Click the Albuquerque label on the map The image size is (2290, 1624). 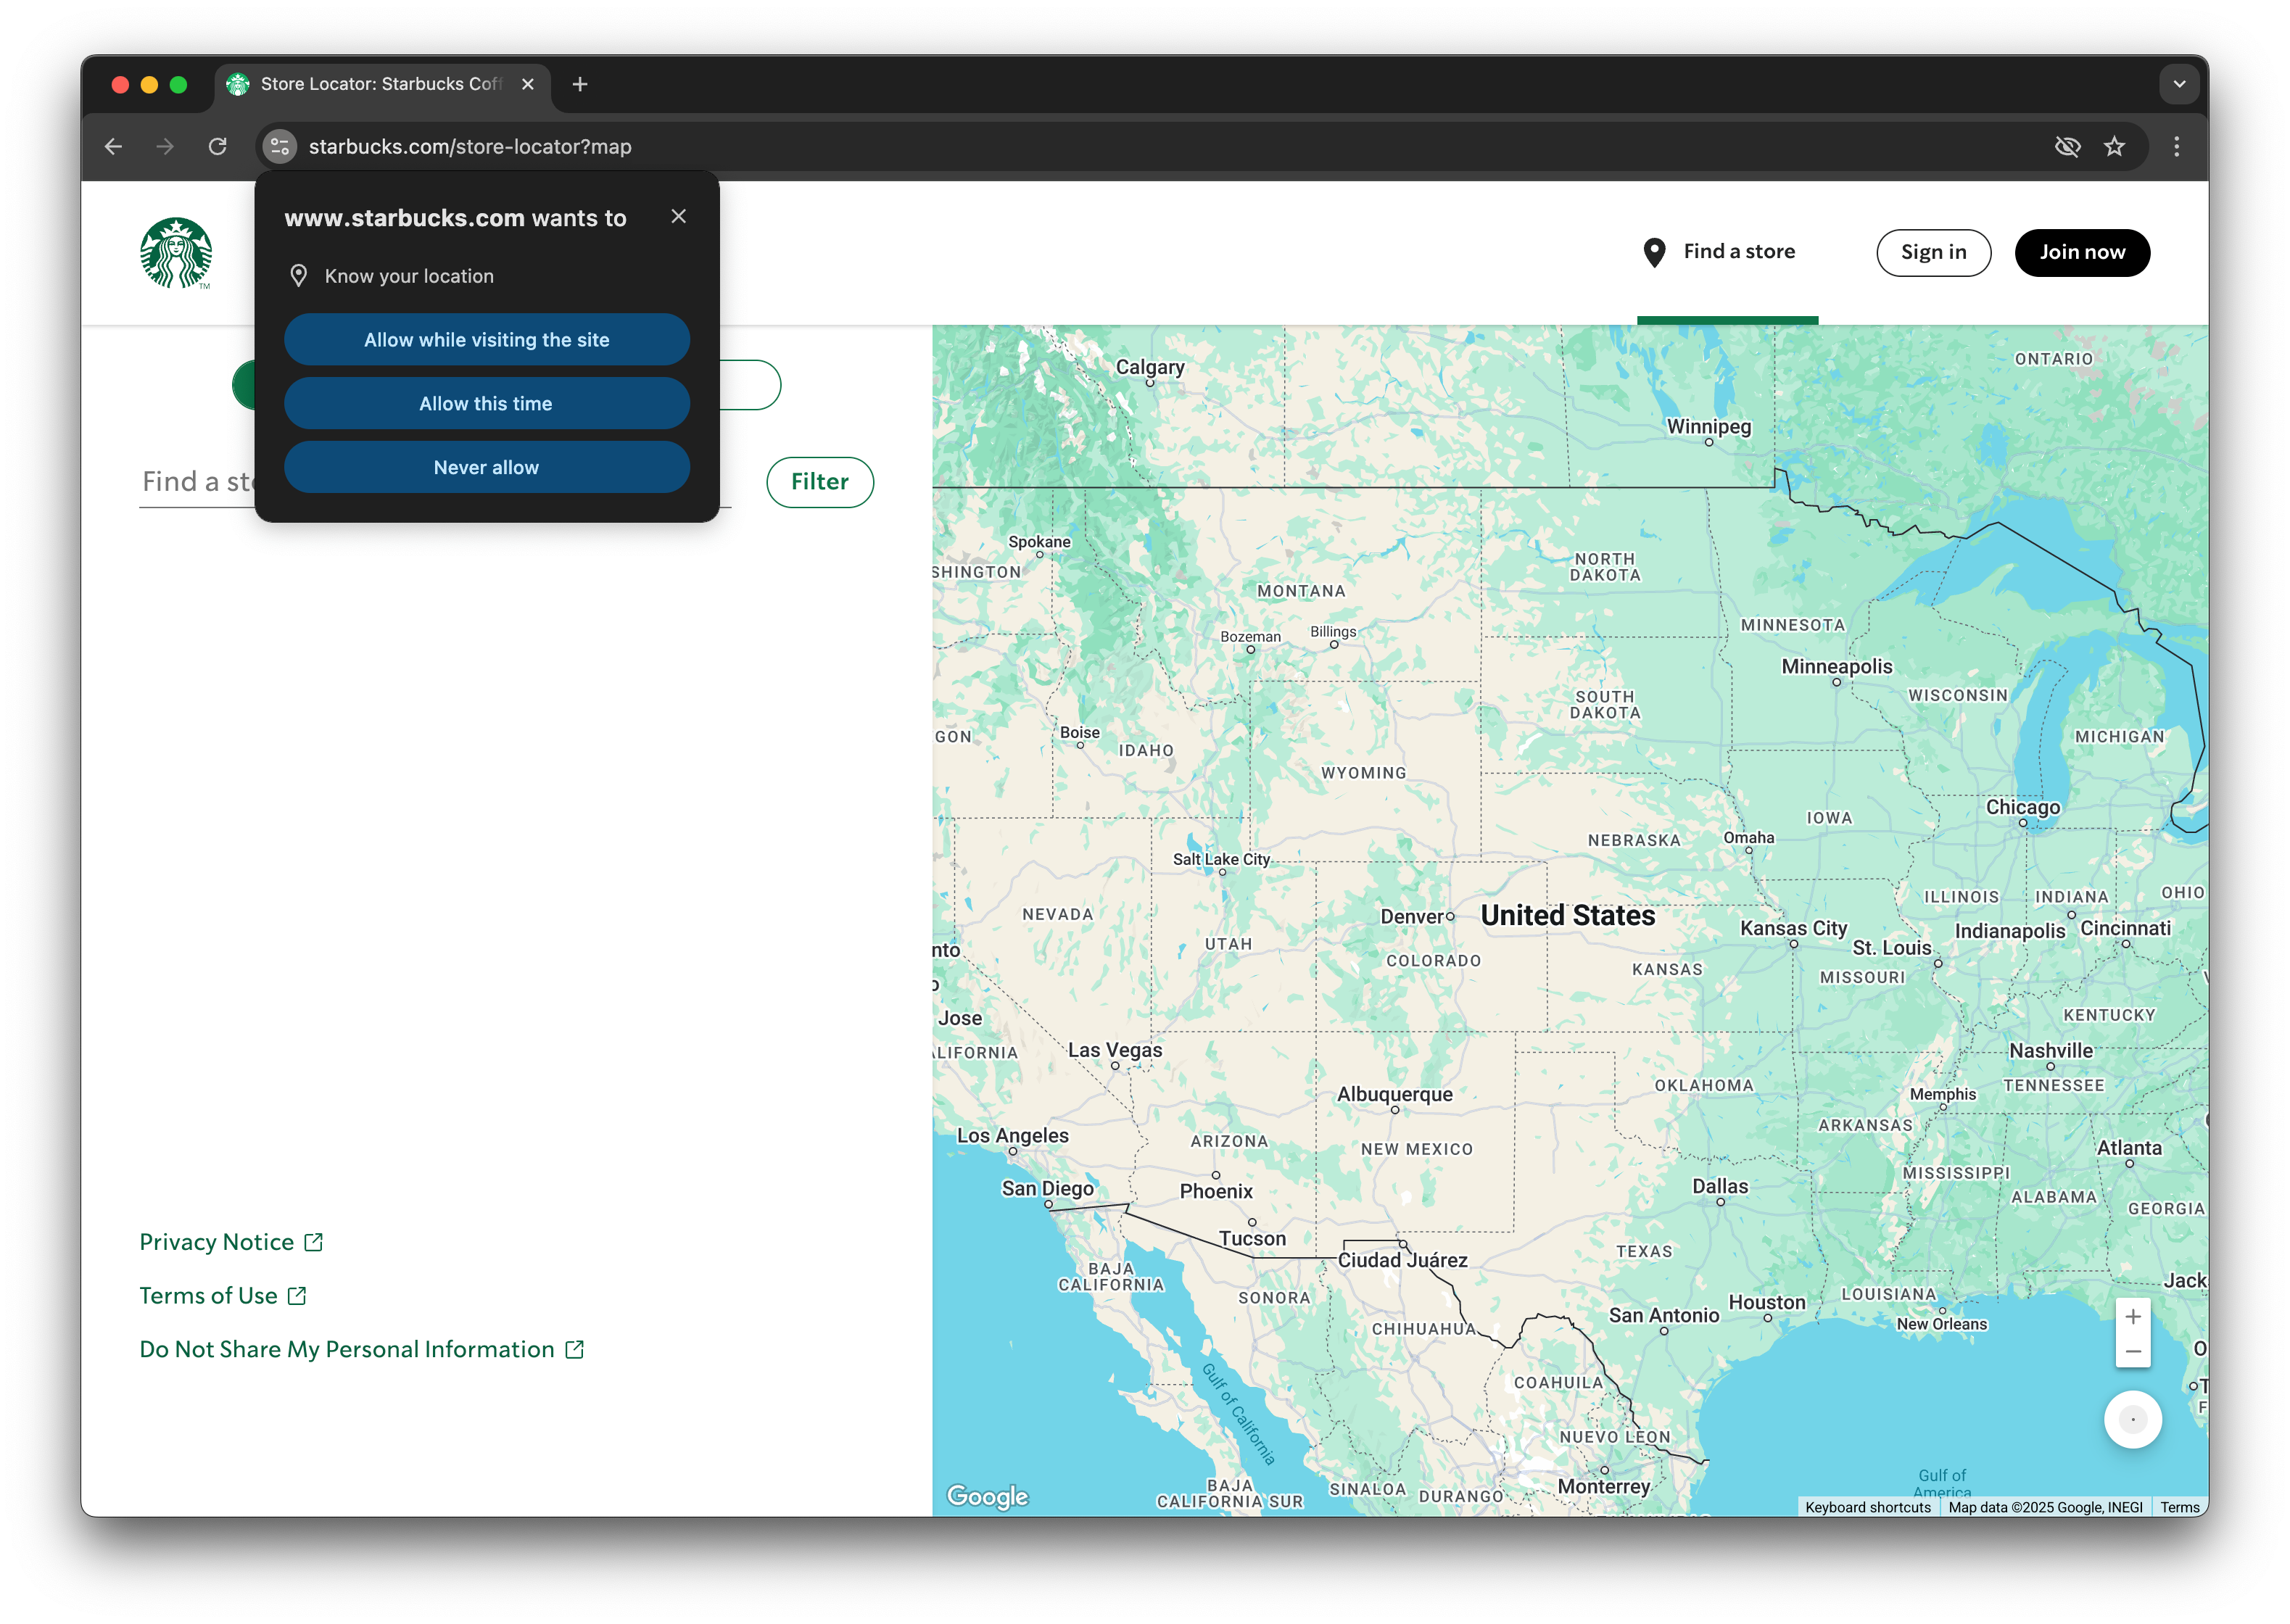pyautogui.click(x=1395, y=1094)
